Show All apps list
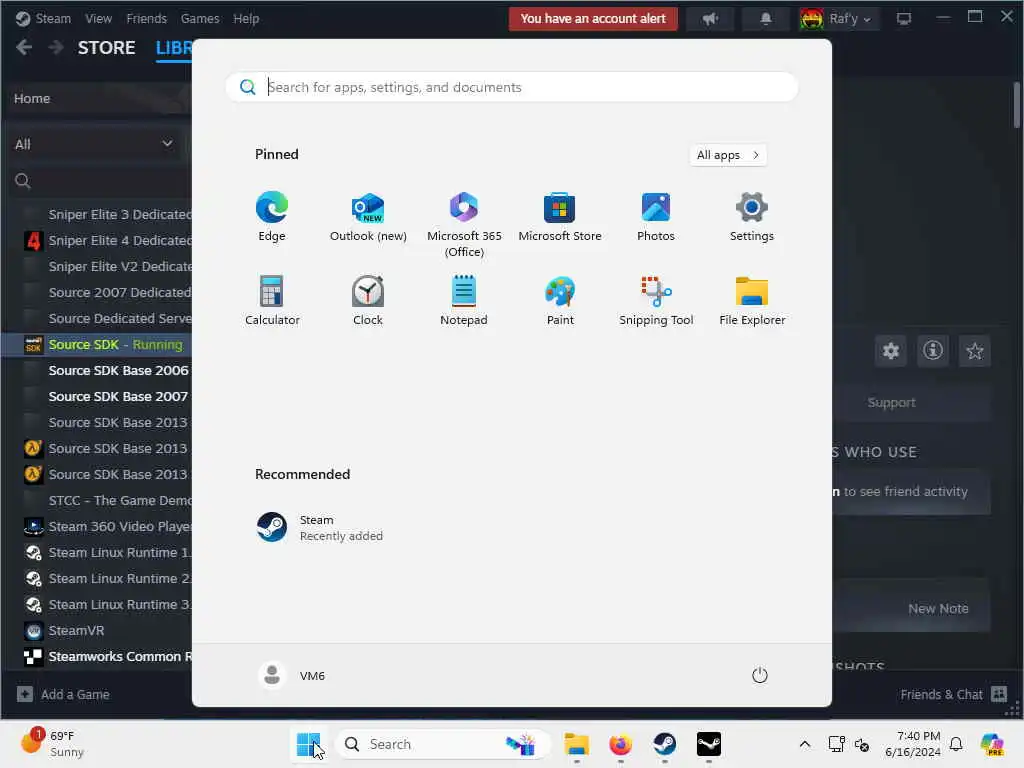Image resolution: width=1024 pixels, height=768 pixels. click(x=728, y=155)
